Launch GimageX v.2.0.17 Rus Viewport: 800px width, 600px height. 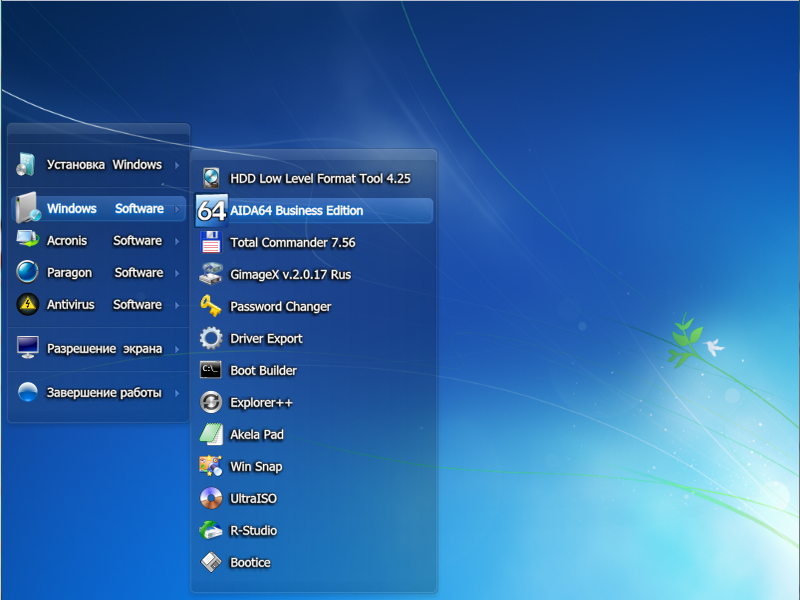314,274
